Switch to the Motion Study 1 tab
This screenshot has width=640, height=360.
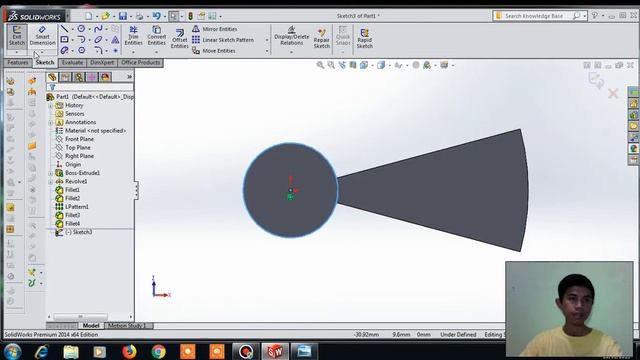126,325
